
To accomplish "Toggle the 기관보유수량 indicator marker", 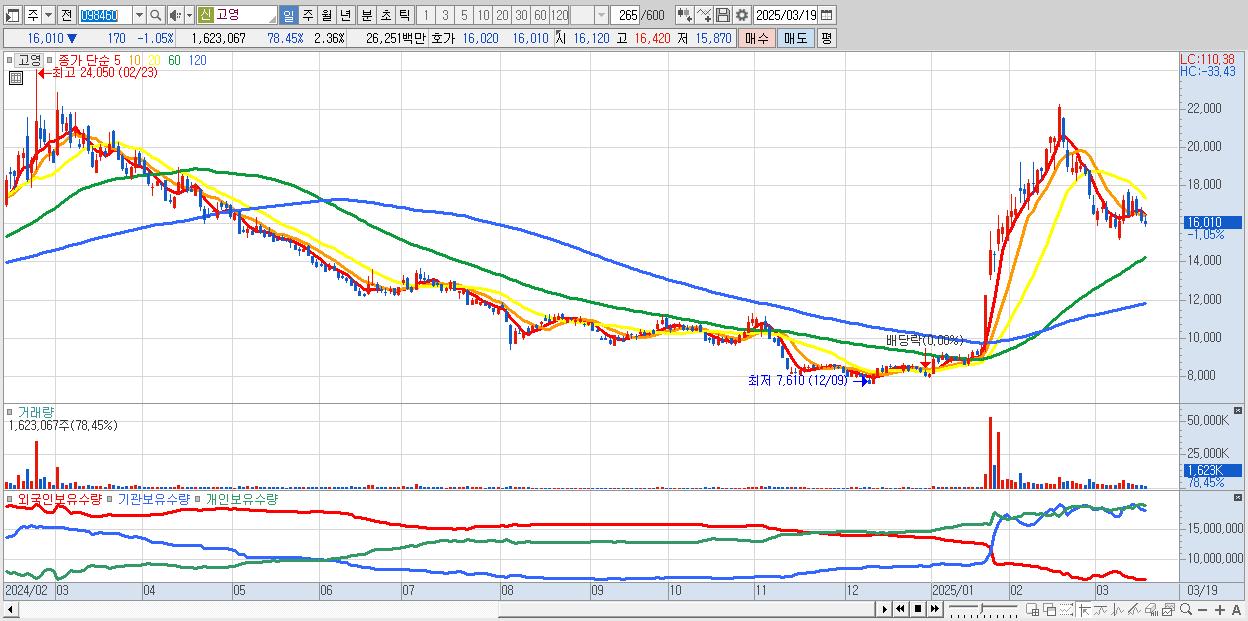I will pyautogui.click(x=109, y=498).
